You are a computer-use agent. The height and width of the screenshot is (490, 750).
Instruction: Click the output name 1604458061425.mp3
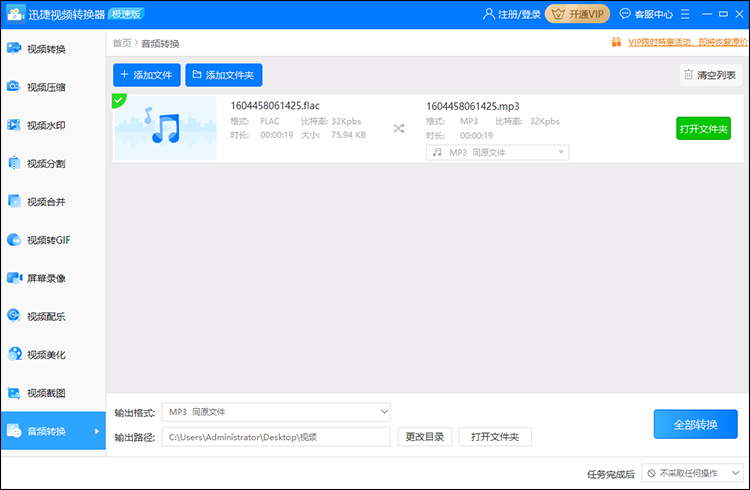(473, 106)
